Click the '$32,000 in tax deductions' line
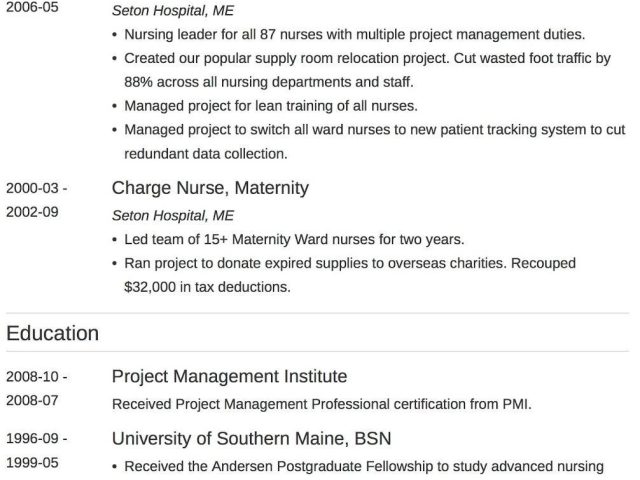This screenshot has width=640, height=480. coord(207,287)
